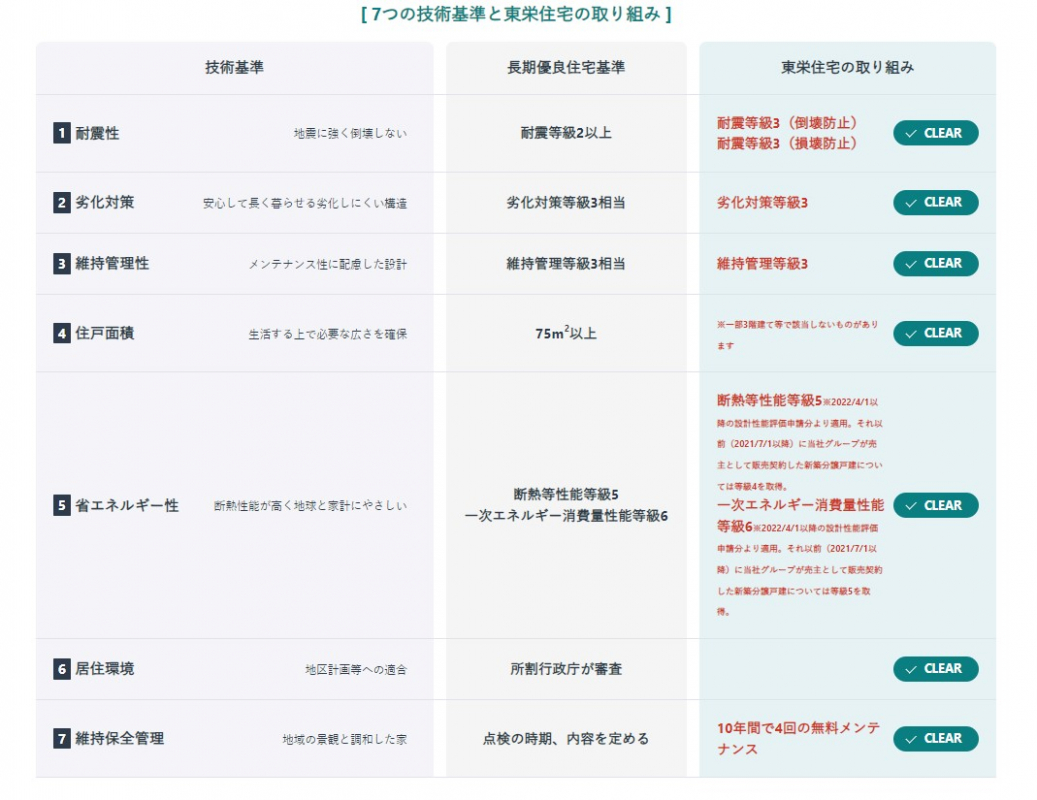The image size is (1037, 800).
Task: Select the number 7 badge beside 維持保全管理
Action: pyautogui.click(x=62, y=739)
